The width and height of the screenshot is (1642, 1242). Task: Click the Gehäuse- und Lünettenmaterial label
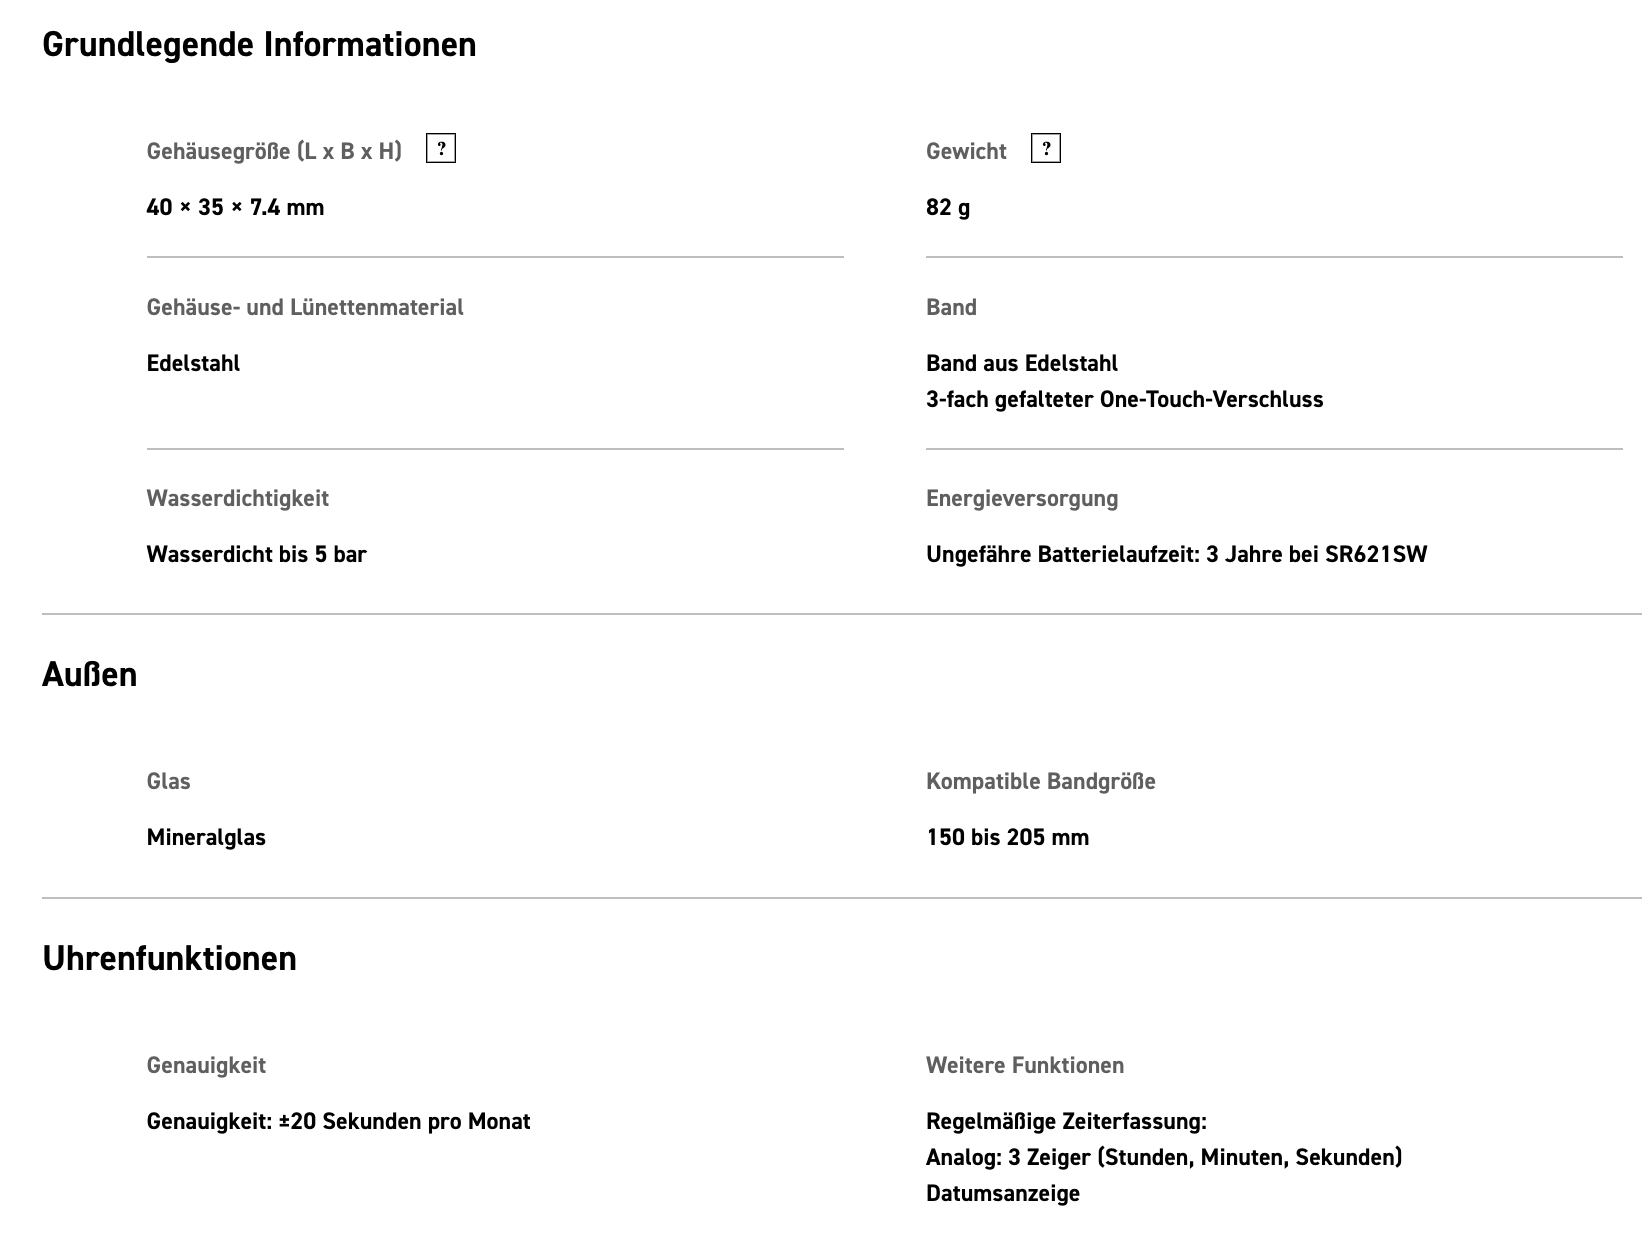coord(305,308)
